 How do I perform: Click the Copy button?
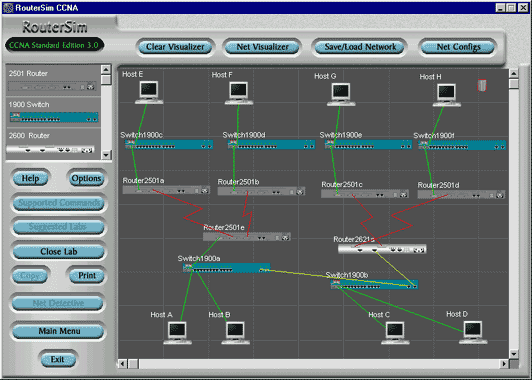point(31,276)
